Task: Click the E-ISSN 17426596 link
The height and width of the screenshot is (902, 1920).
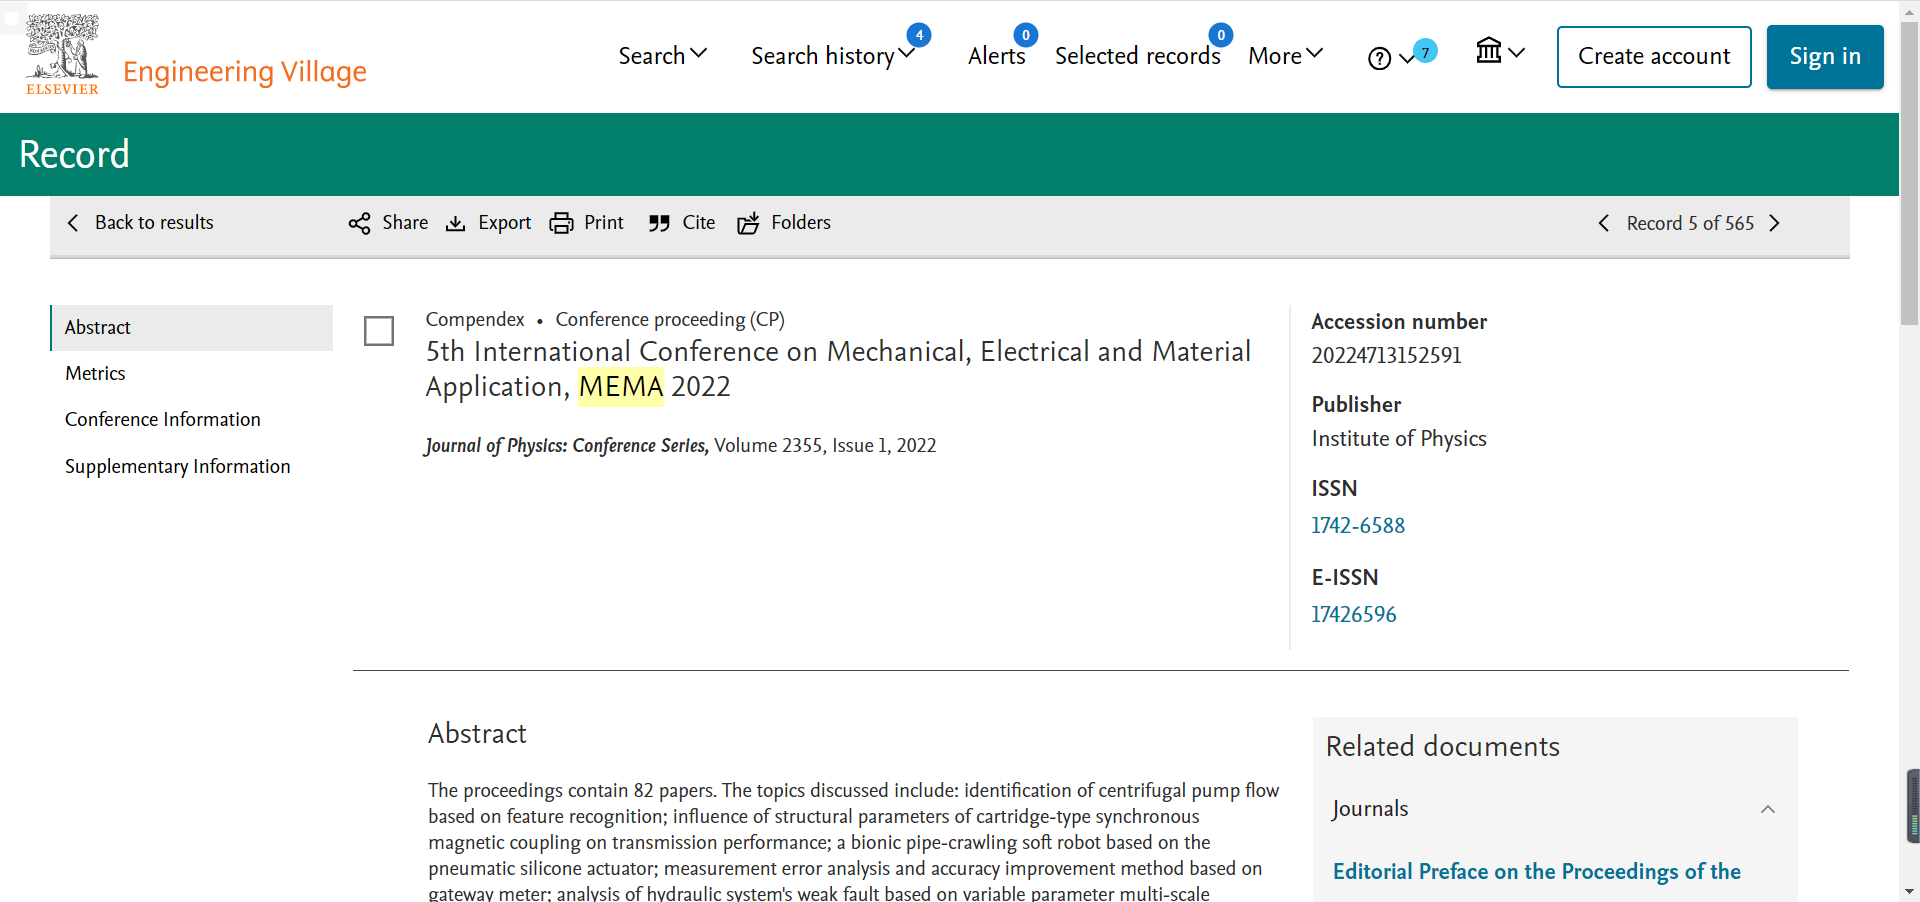Action: point(1354,614)
